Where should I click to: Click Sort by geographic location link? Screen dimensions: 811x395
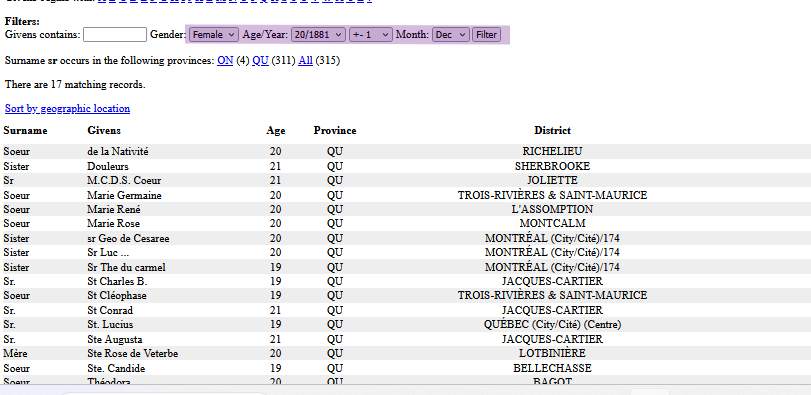pyautogui.click(x=67, y=109)
